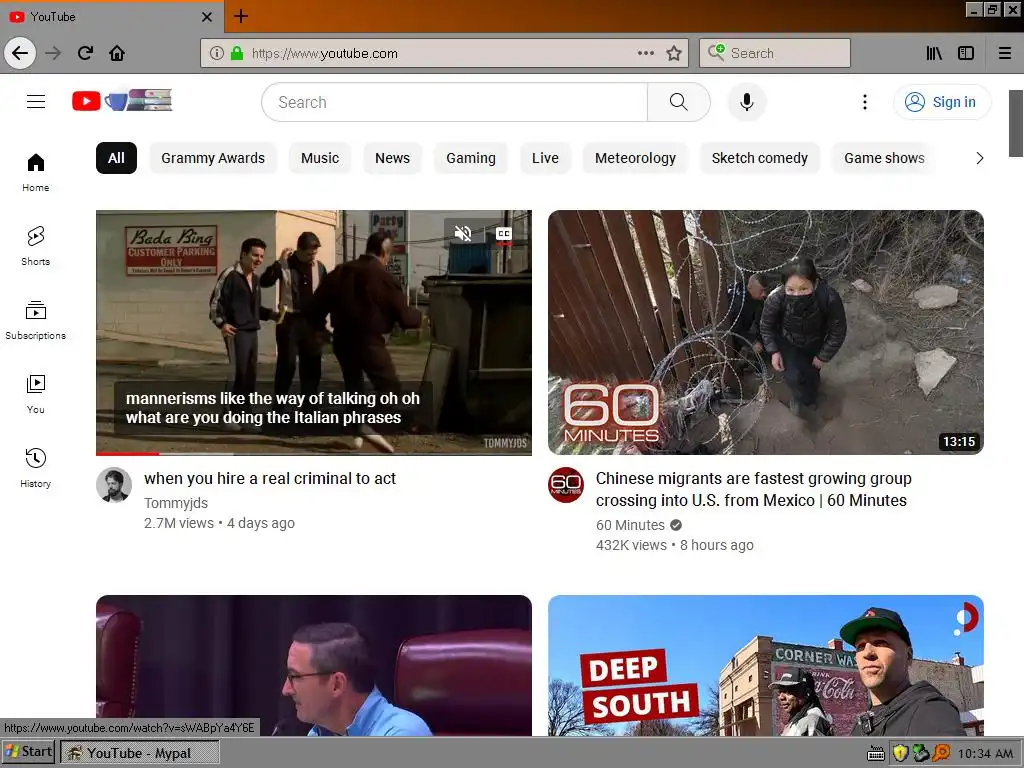Open Shorts in the YouTube sidebar
The height and width of the screenshot is (768, 1024).
[36, 246]
